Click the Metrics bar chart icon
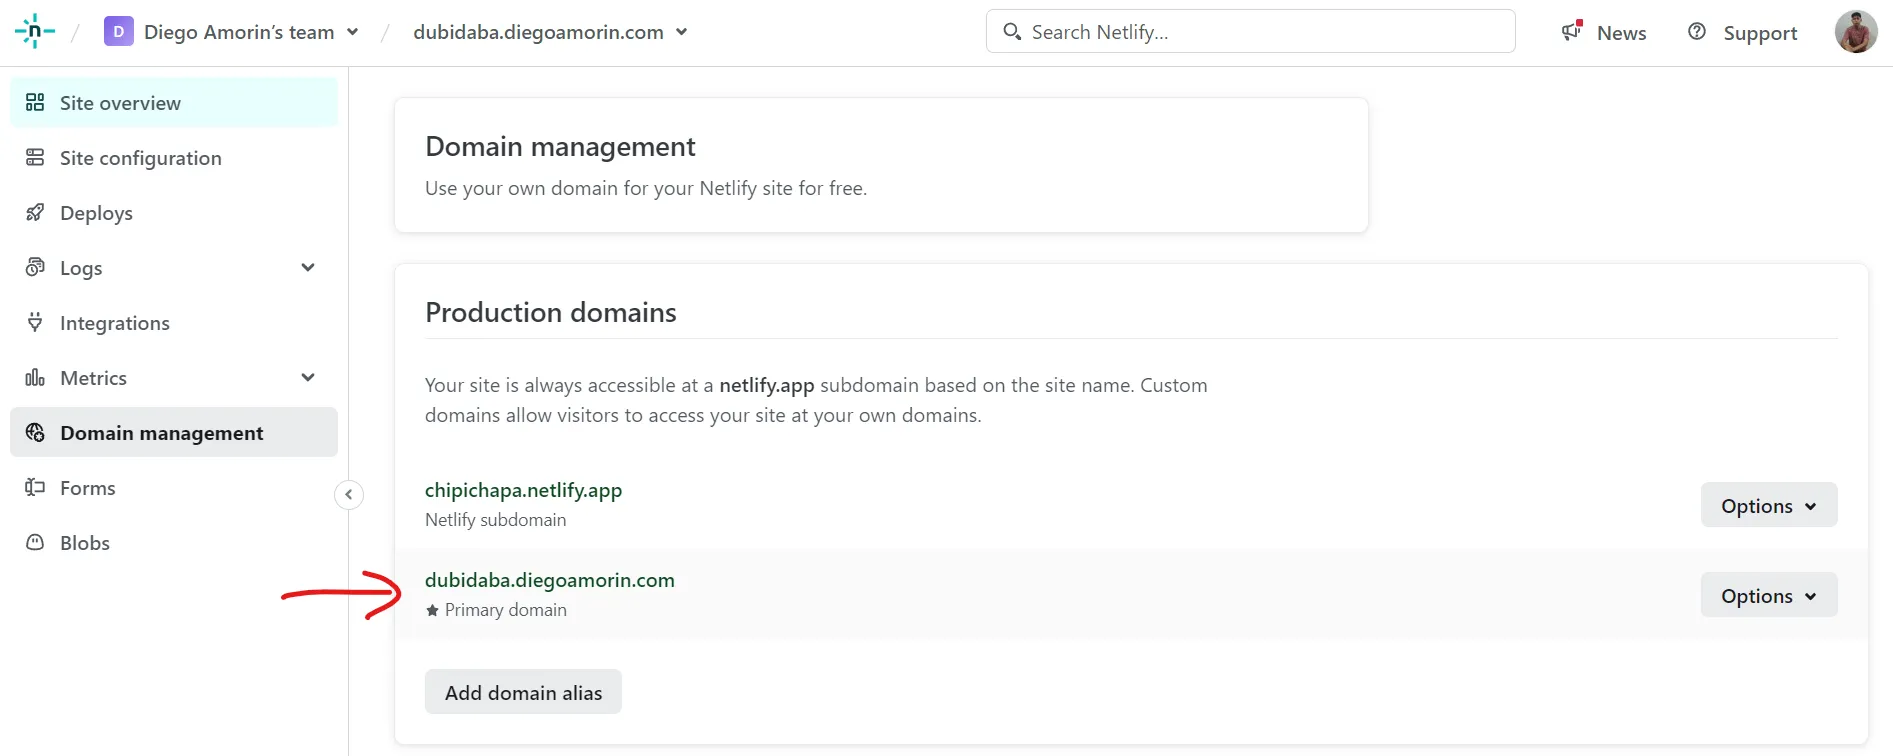The image size is (1893, 756). tap(35, 377)
